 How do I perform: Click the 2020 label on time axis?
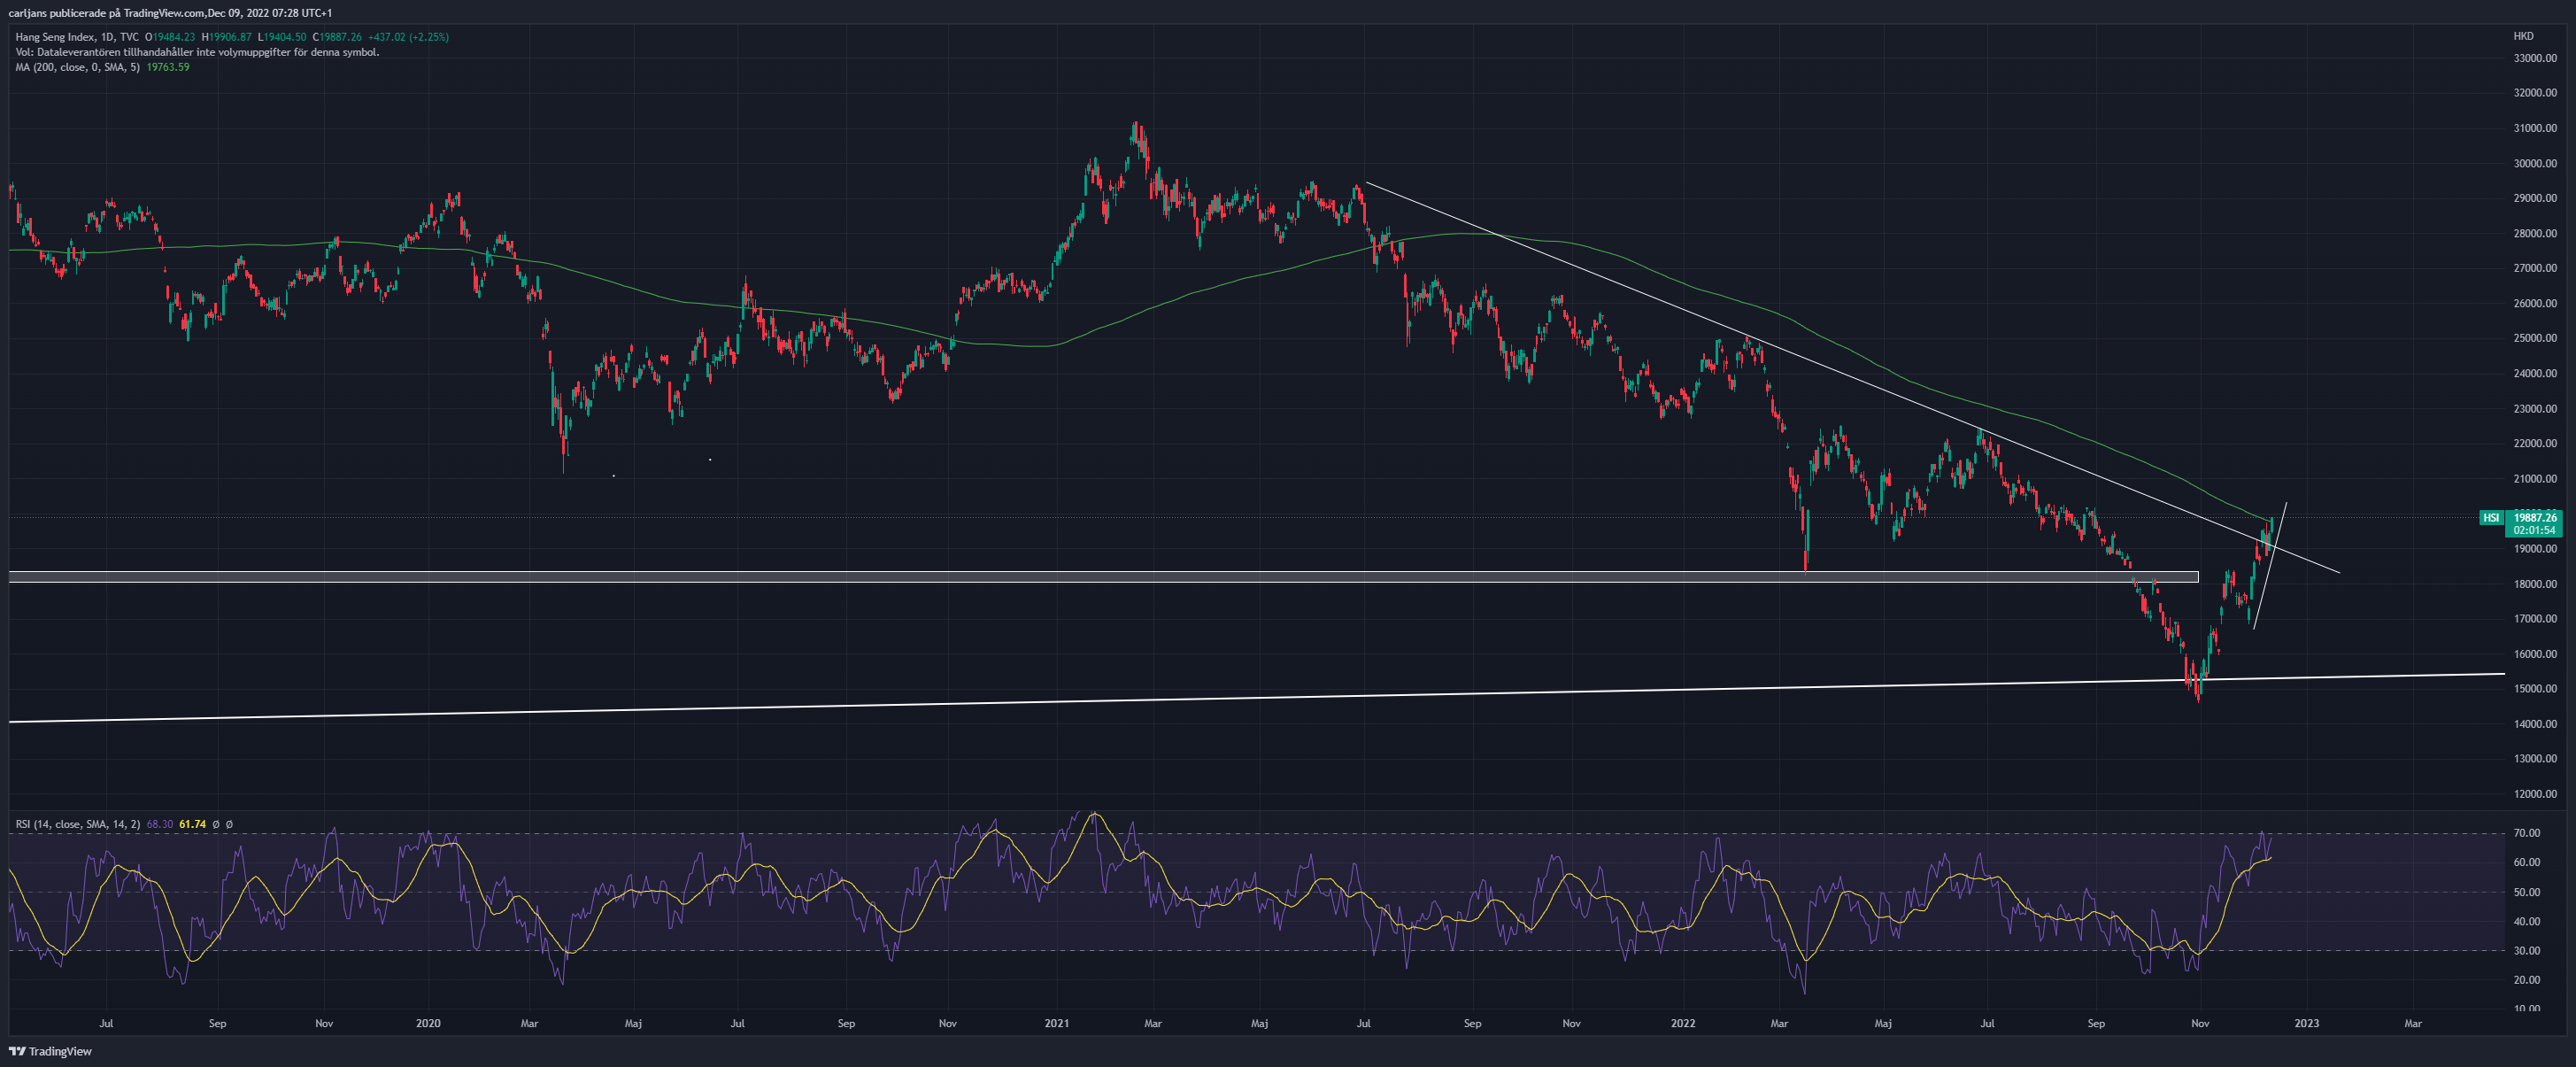[x=428, y=1023]
